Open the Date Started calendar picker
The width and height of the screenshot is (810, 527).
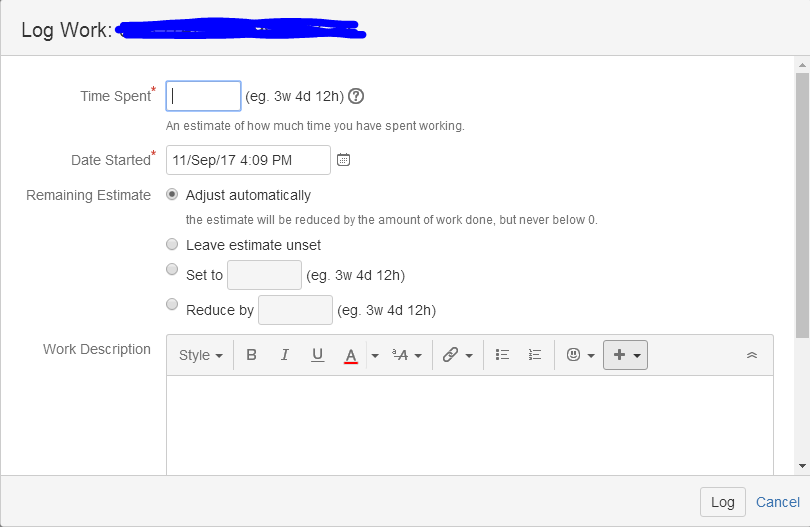tap(344, 160)
